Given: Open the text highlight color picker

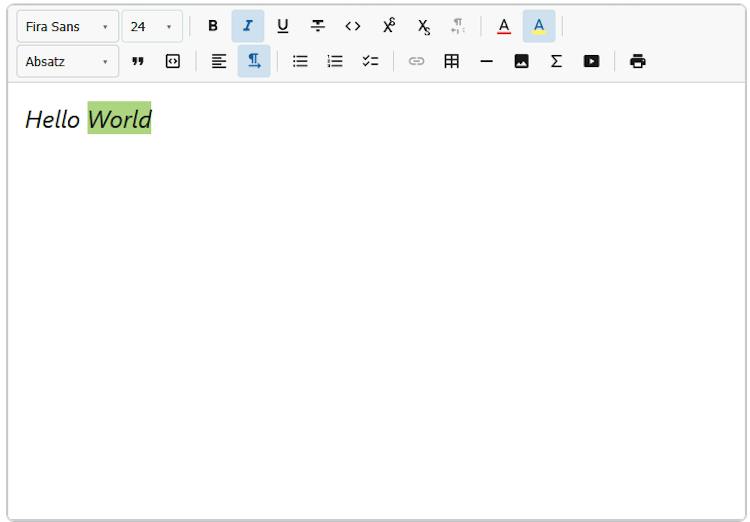Looking at the screenshot, I should (539, 26).
